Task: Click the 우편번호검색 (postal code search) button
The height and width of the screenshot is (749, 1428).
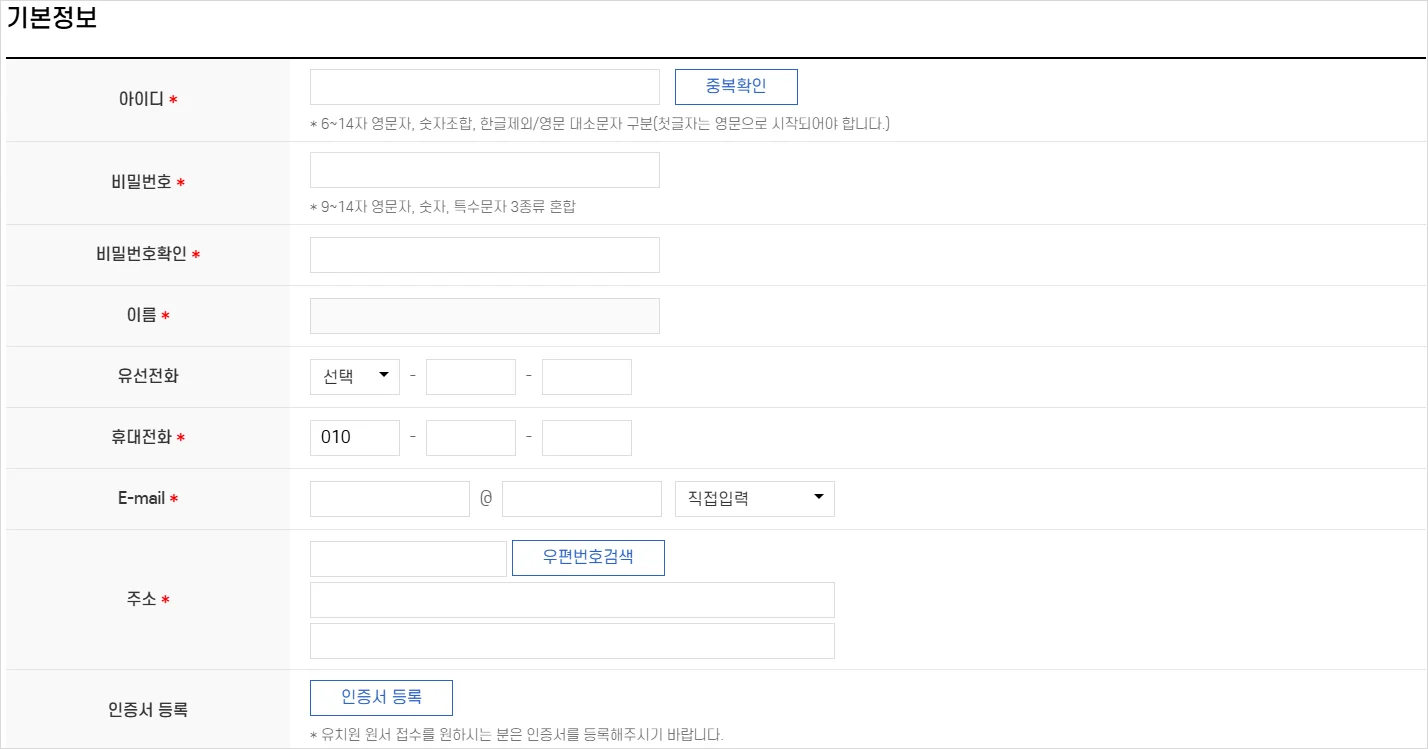Action: click(588, 558)
